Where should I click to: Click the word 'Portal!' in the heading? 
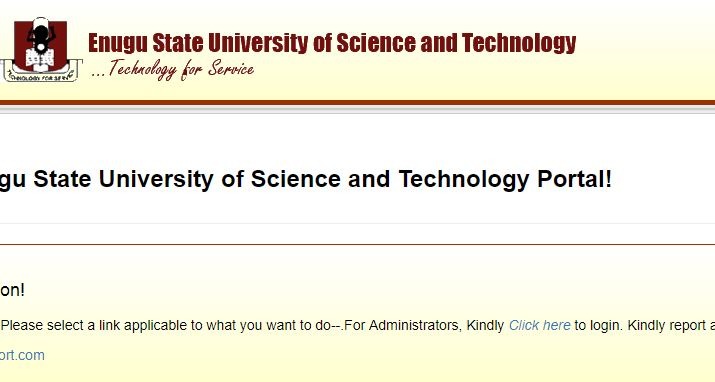[x=574, y=179]
